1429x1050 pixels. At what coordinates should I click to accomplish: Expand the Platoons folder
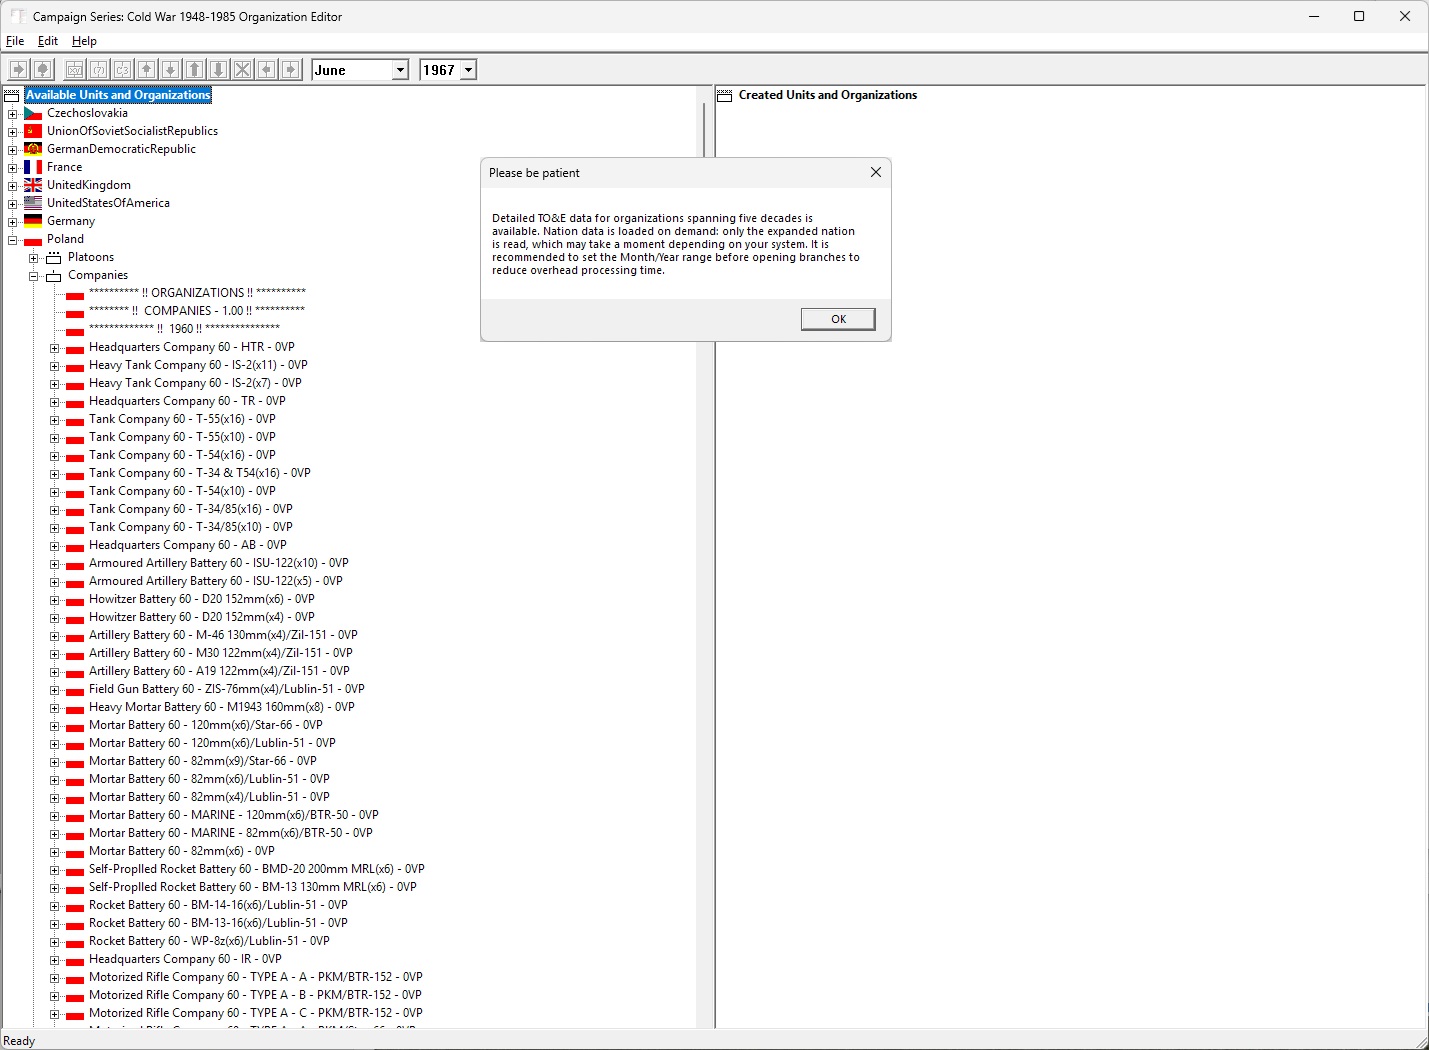pos(33,257)
